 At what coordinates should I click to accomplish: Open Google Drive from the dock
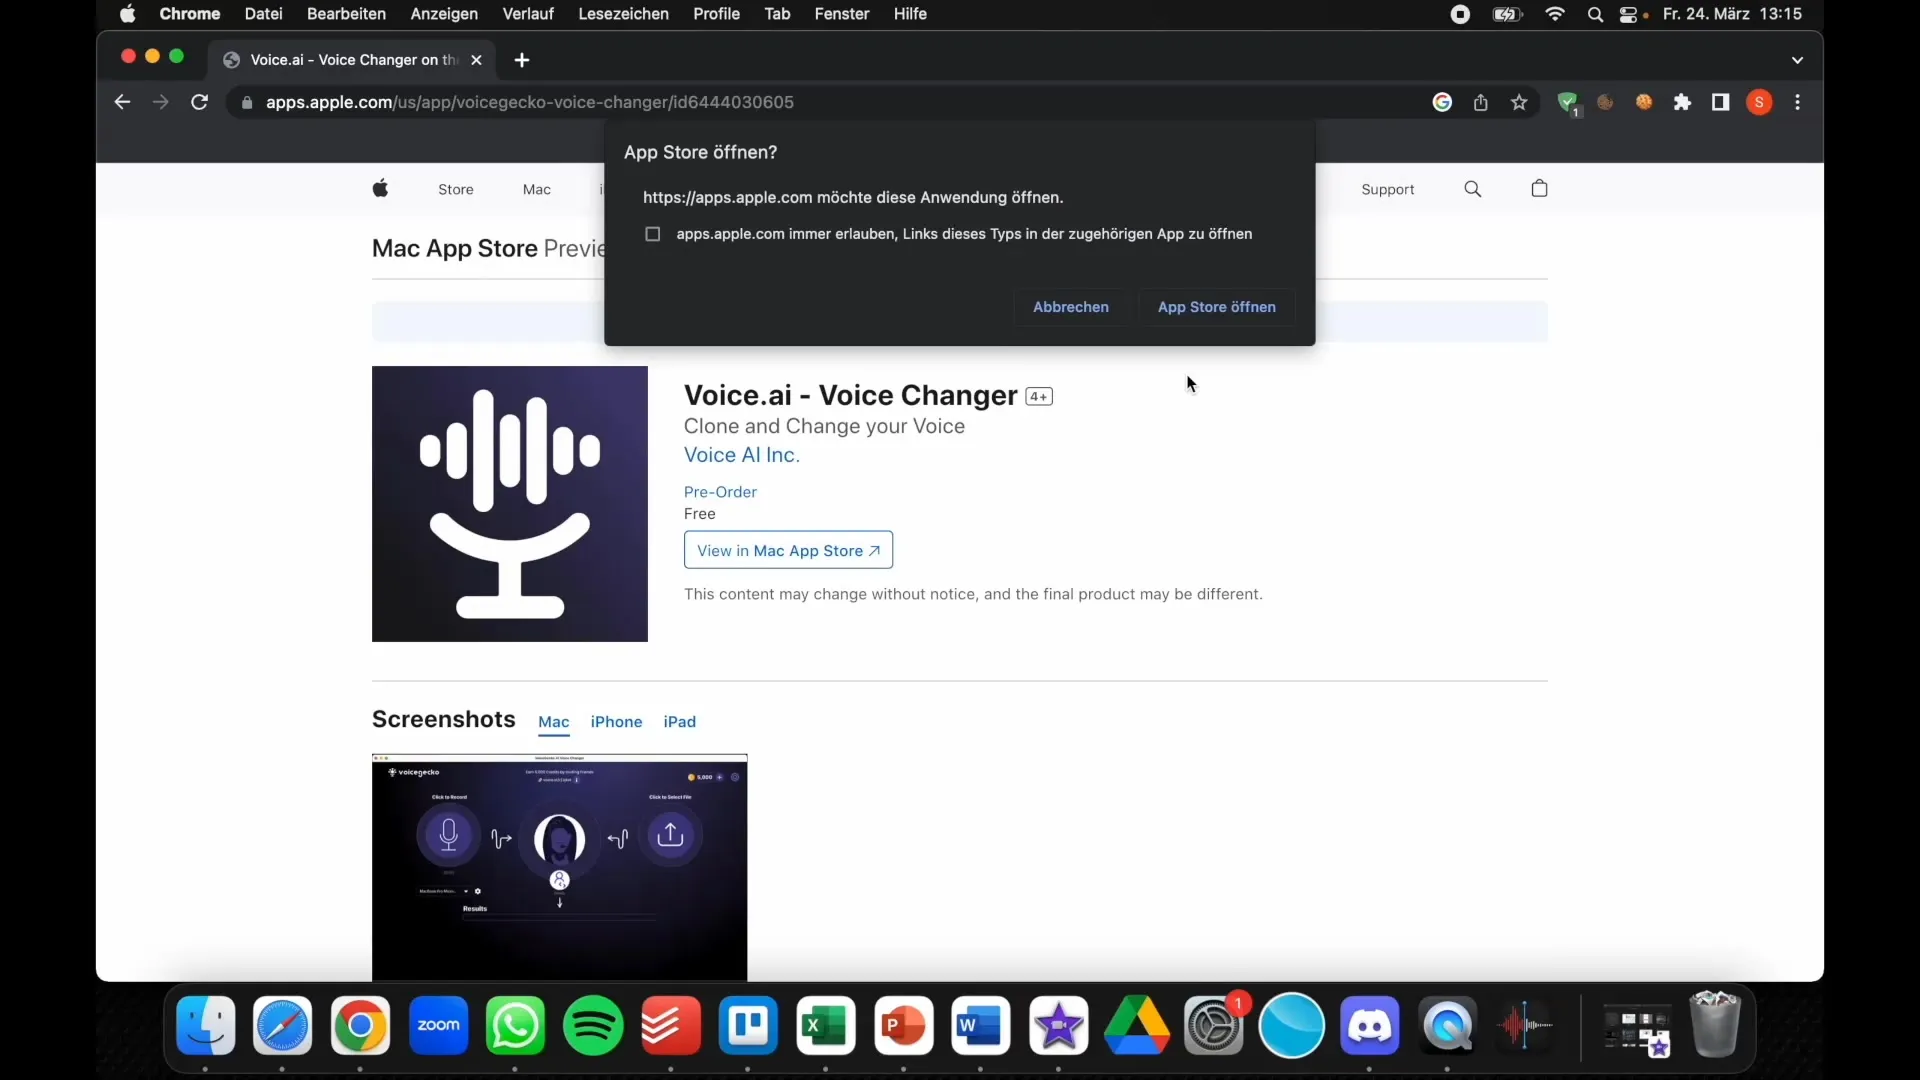coord(1135,1026)
